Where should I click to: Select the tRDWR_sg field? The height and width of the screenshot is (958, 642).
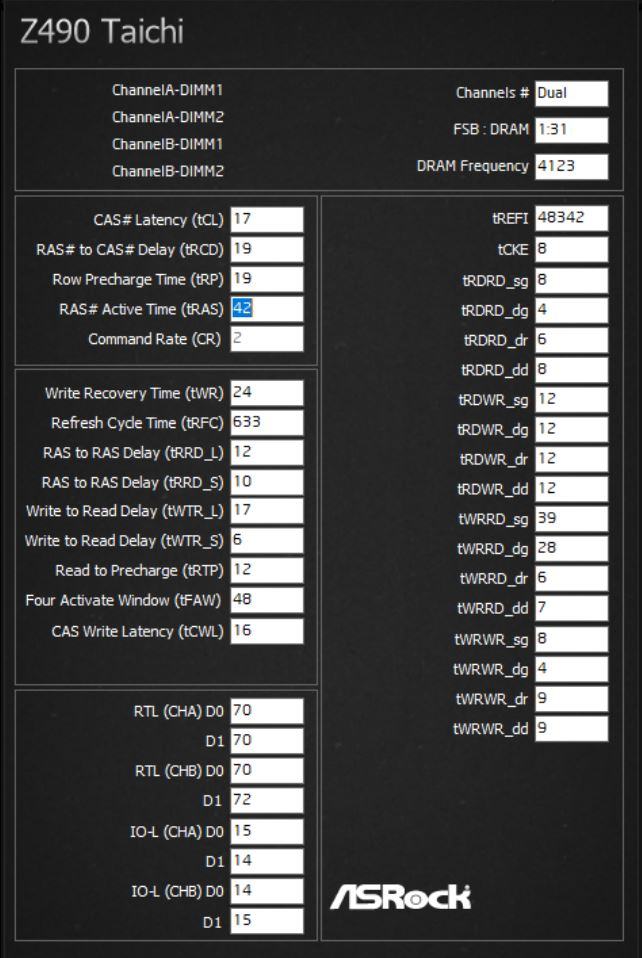(x=572, y=400)
